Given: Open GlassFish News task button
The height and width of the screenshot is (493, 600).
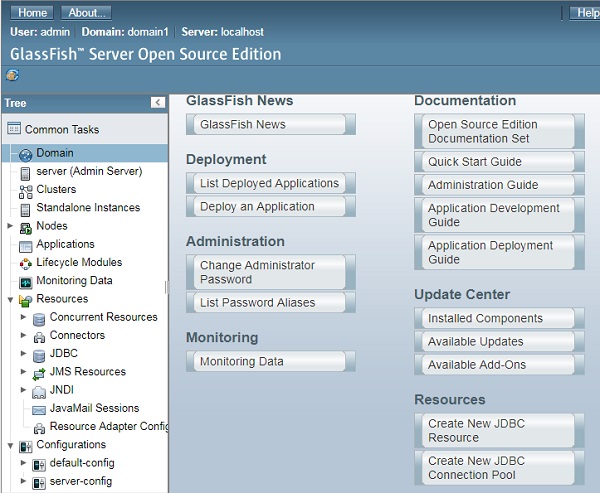Looking at the screenshot, I should pyautogui.click(x=271, y=124).
